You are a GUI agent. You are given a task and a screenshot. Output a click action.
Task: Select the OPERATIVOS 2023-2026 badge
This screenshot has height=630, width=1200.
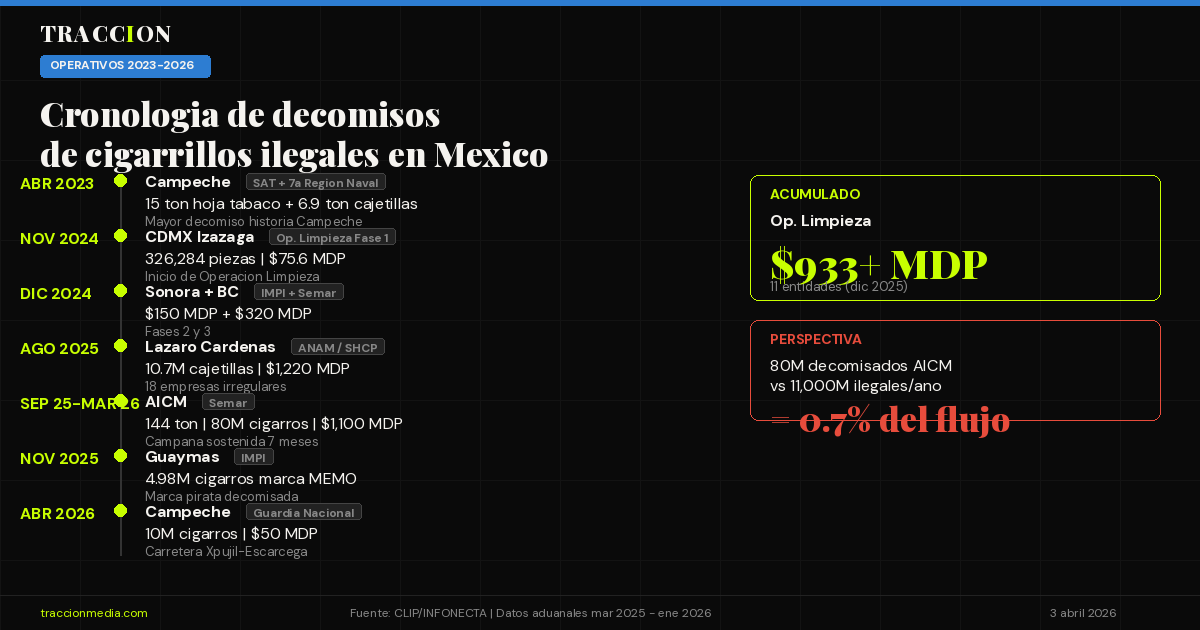[x=125, y=66]
